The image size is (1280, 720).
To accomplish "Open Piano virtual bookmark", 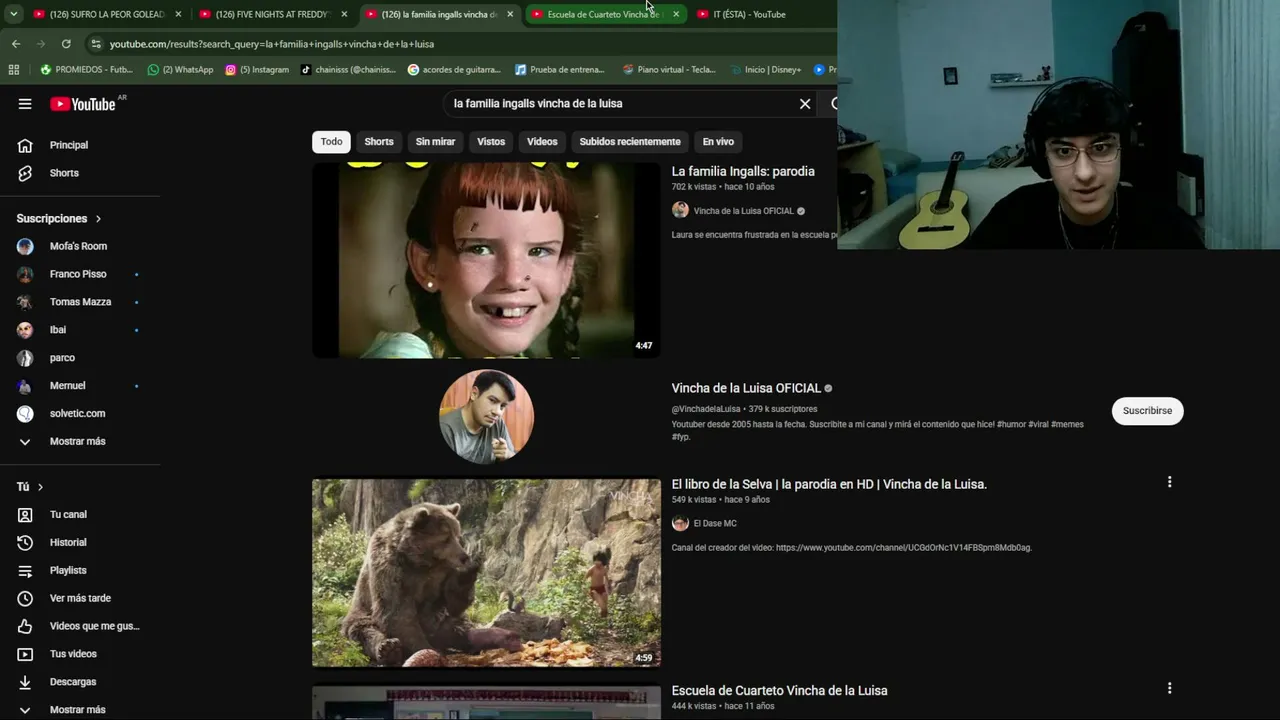I will point(669,70).
